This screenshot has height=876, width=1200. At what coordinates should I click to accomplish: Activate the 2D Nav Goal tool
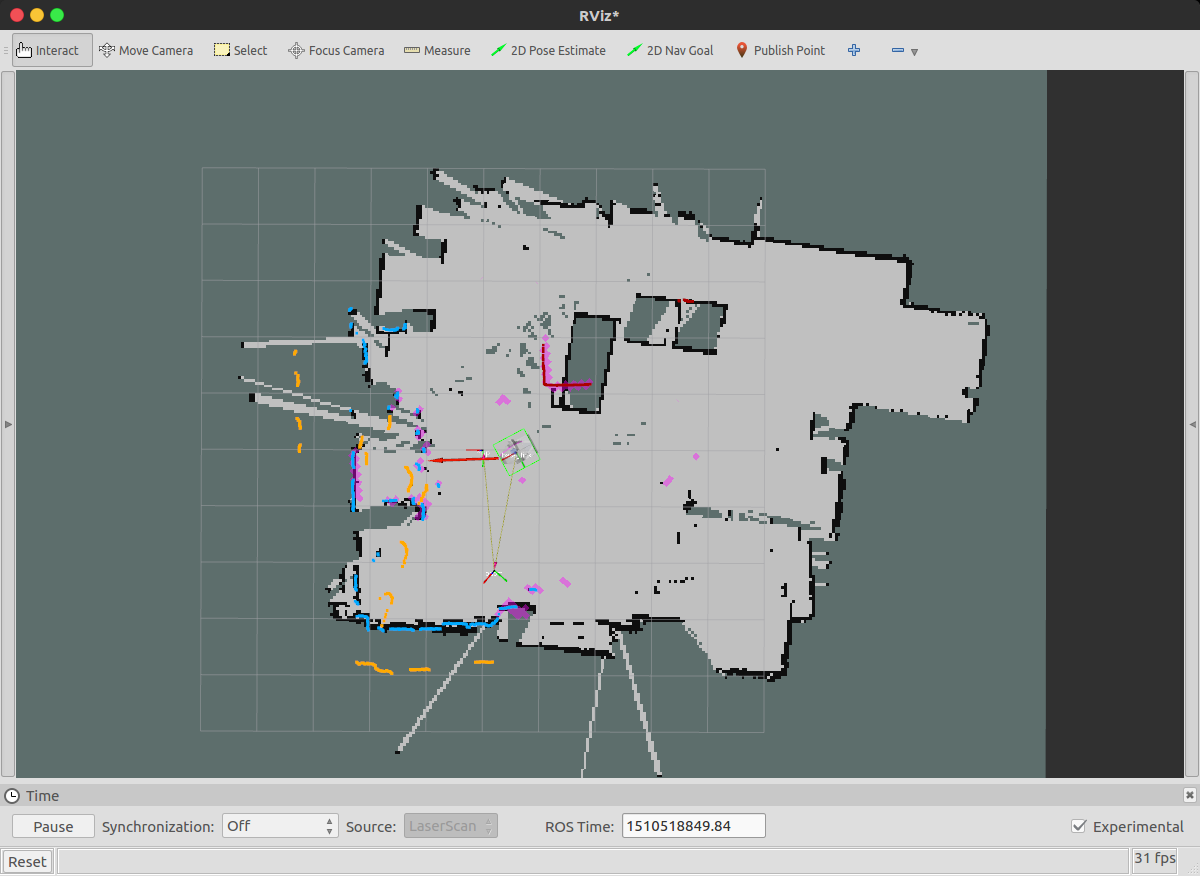tap(670, 50)
